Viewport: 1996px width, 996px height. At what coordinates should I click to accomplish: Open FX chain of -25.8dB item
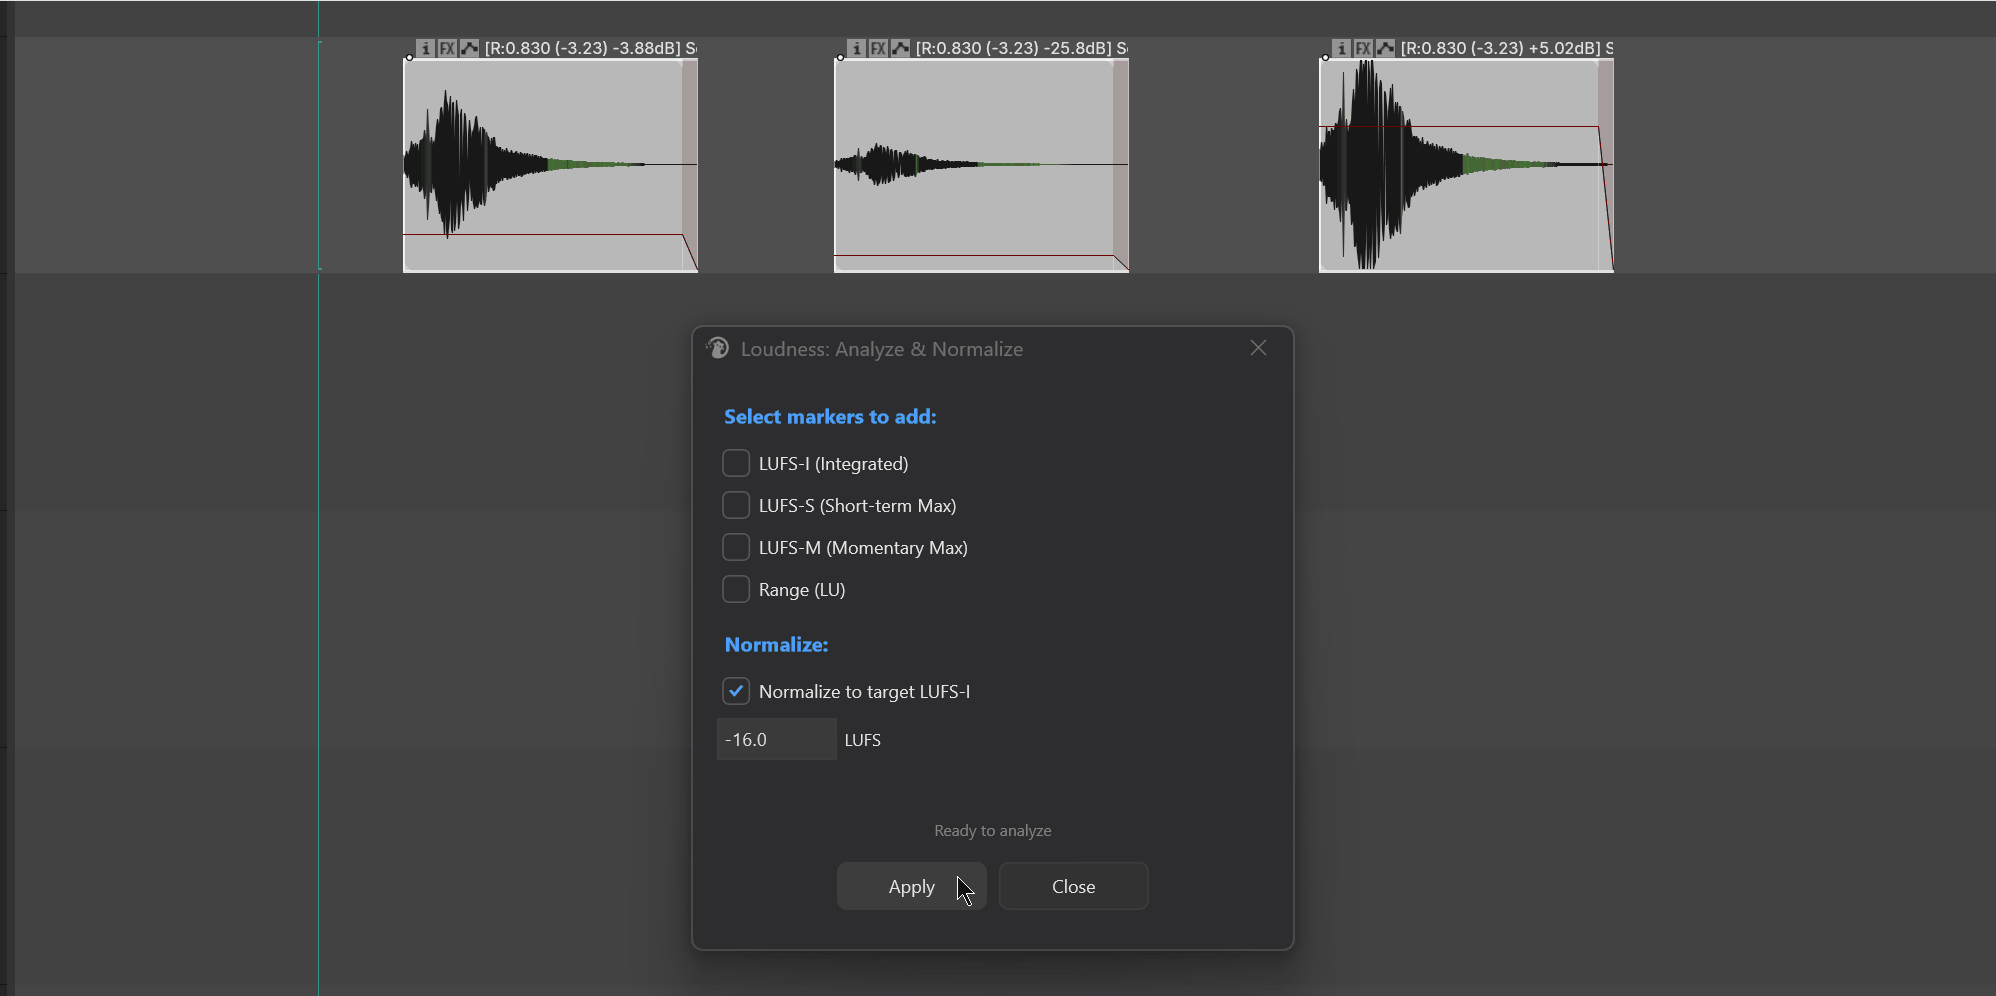878,48
